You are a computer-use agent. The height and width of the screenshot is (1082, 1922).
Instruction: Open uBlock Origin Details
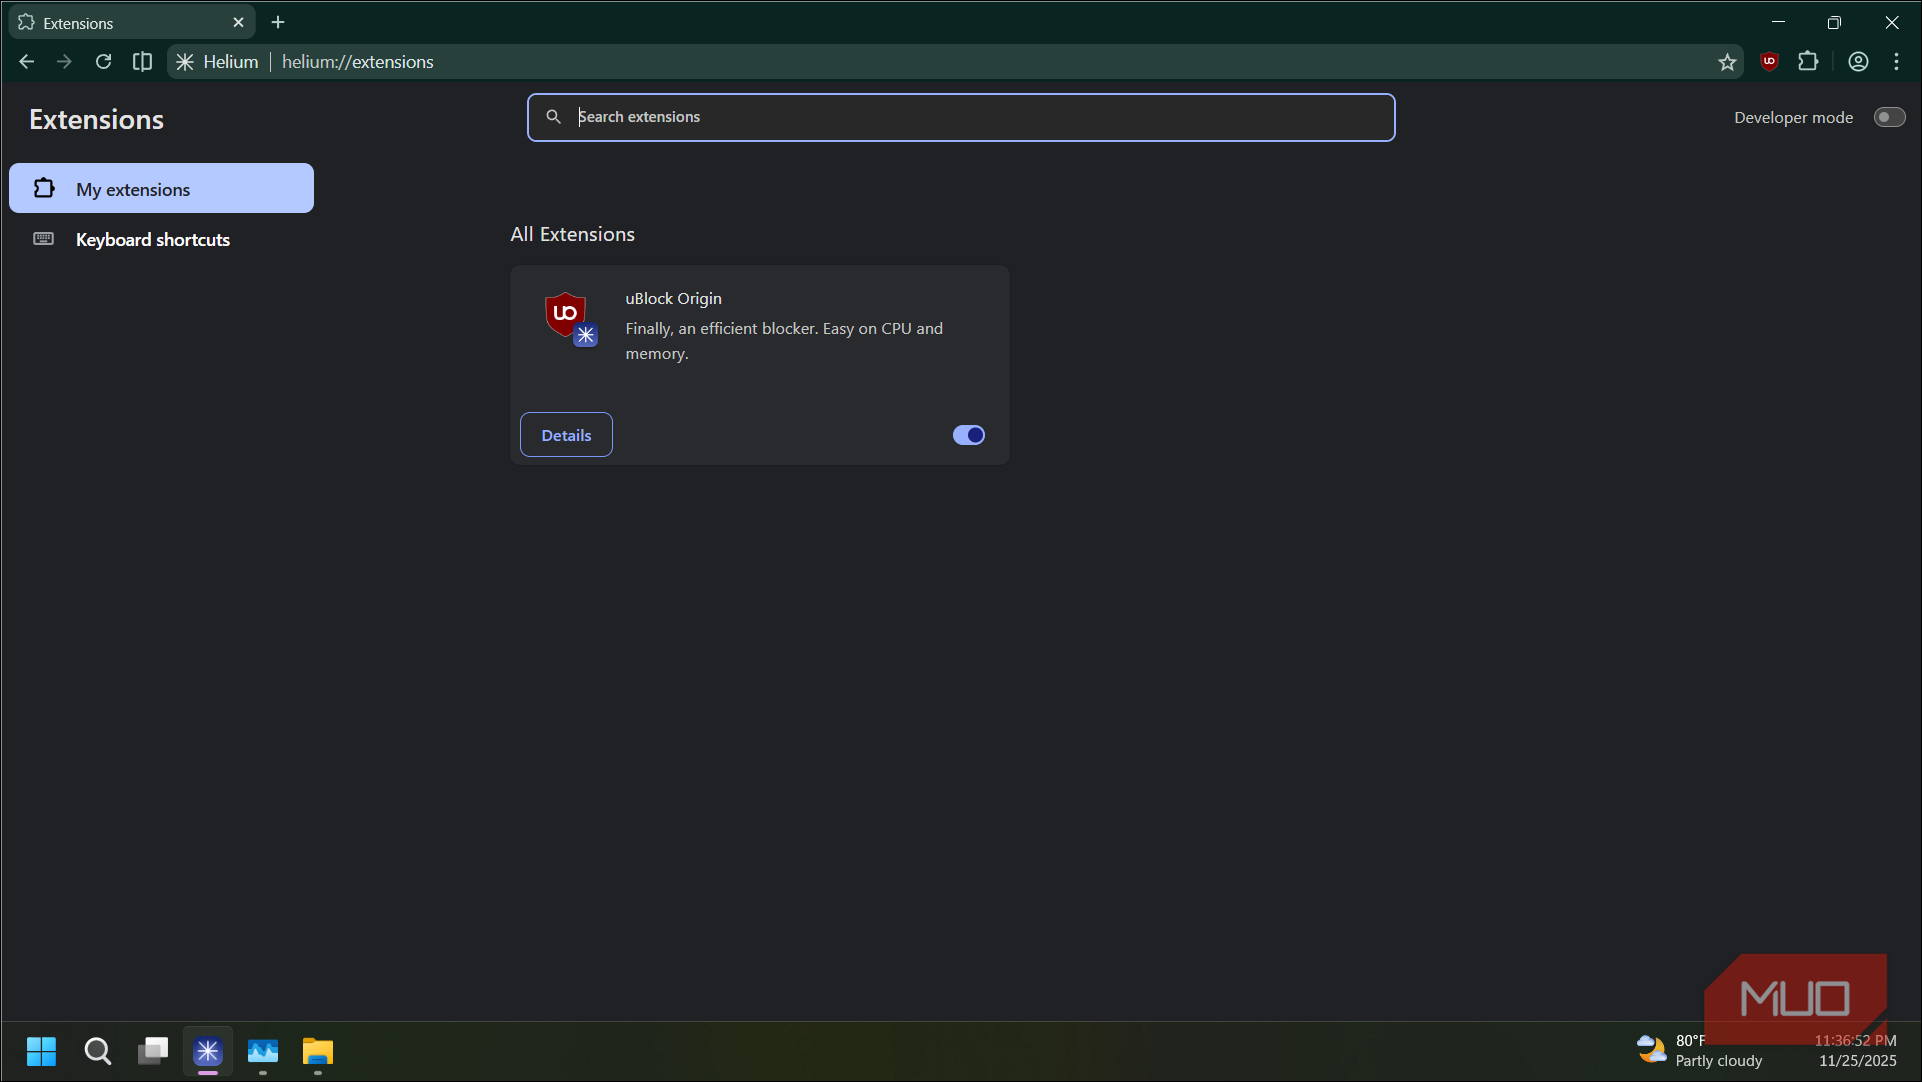tap(566, 435)
